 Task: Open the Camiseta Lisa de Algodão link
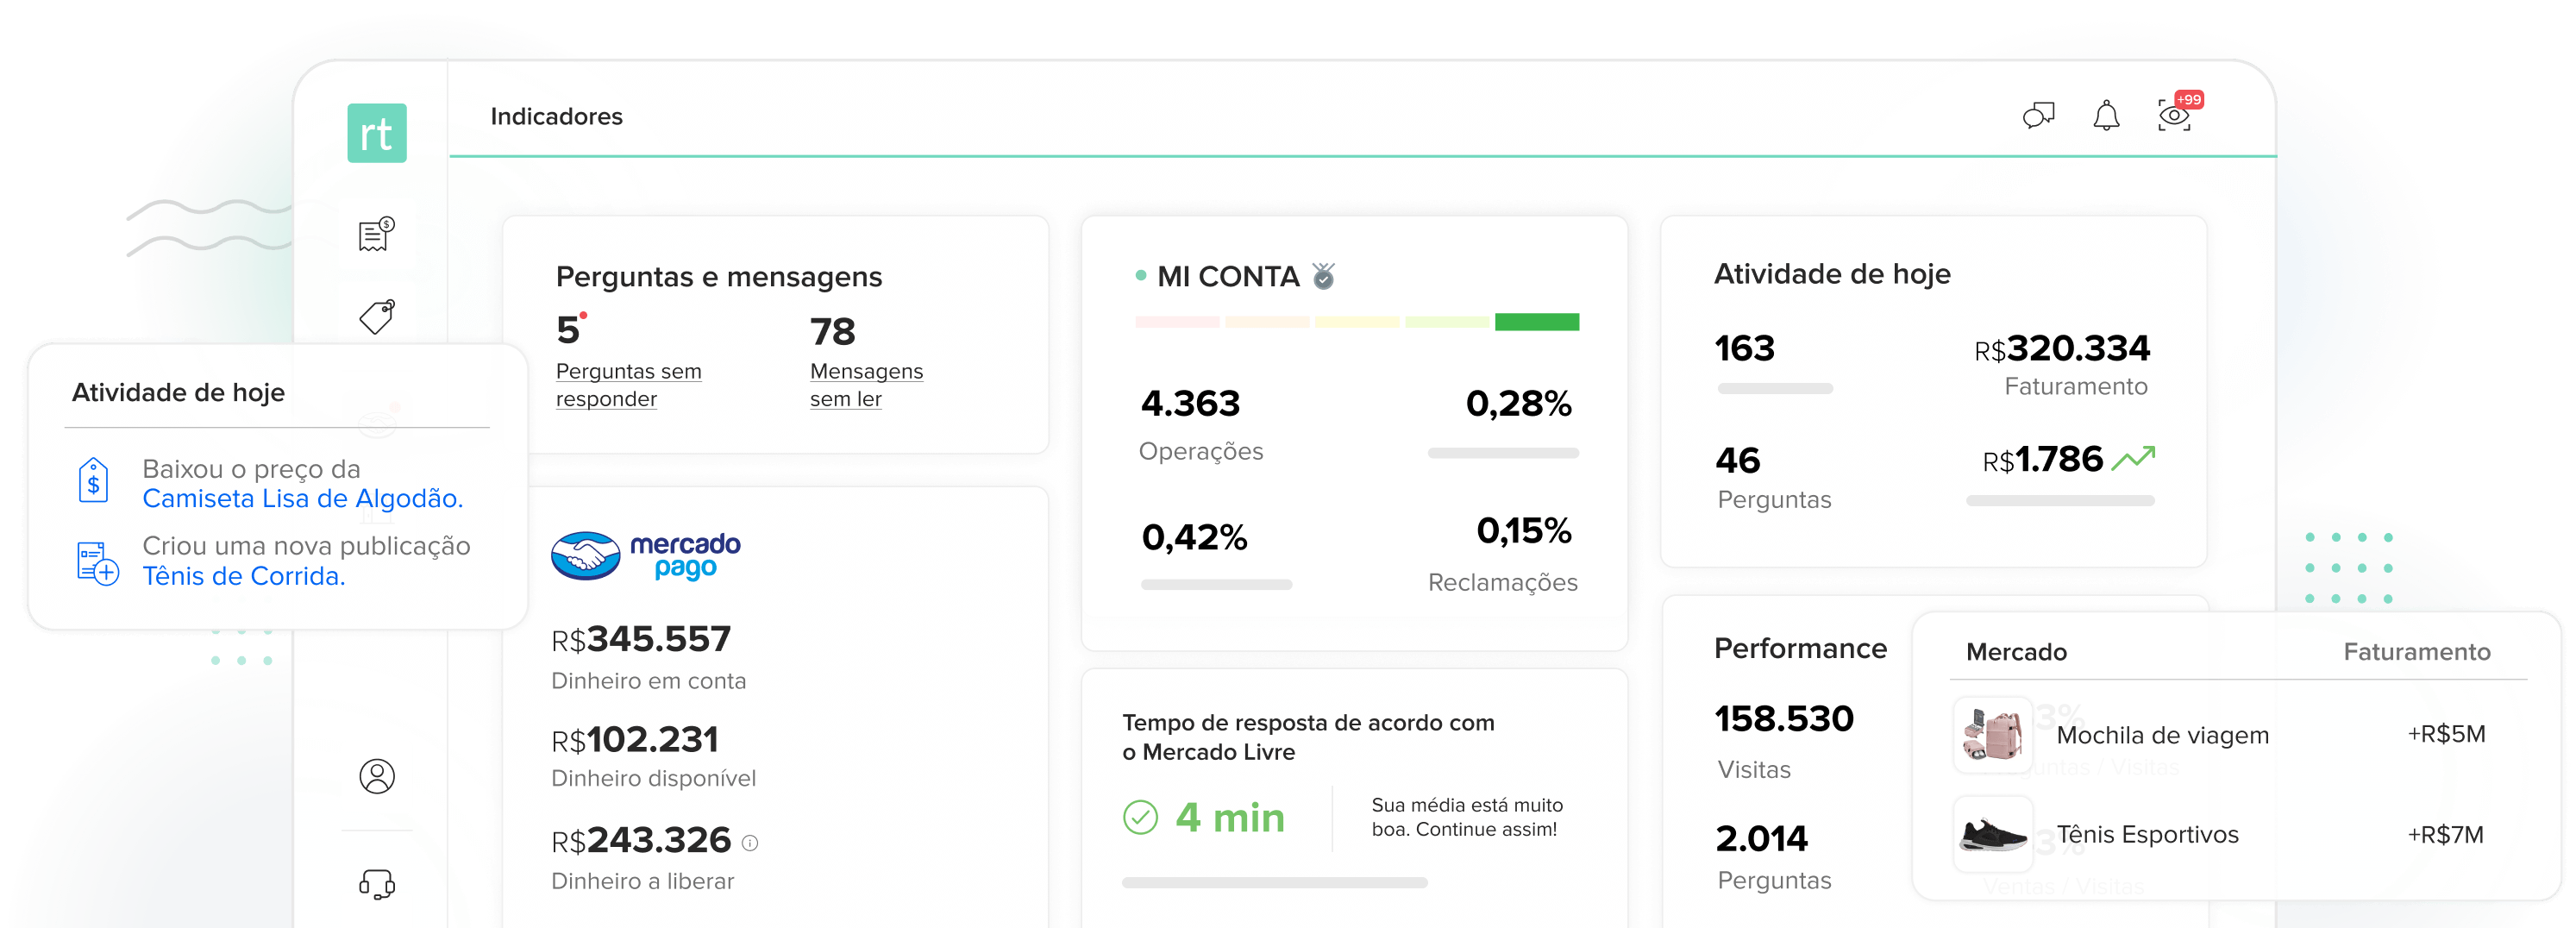302,499
